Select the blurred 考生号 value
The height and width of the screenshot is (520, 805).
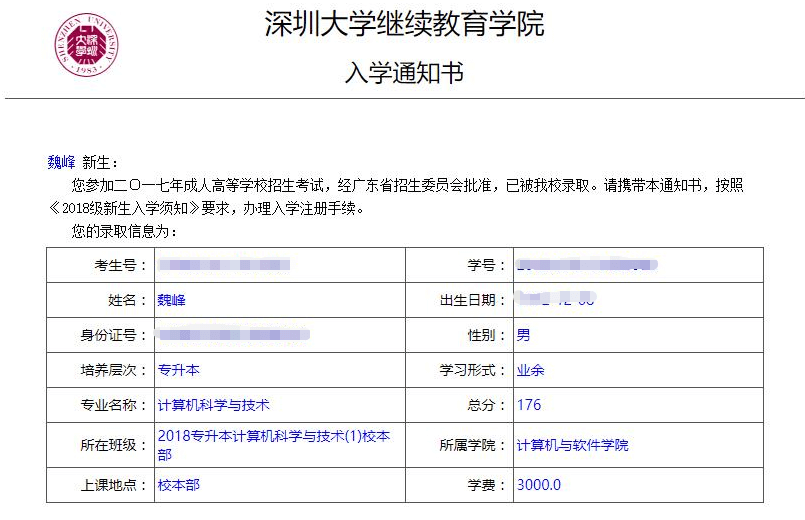(x=224, y=265)
